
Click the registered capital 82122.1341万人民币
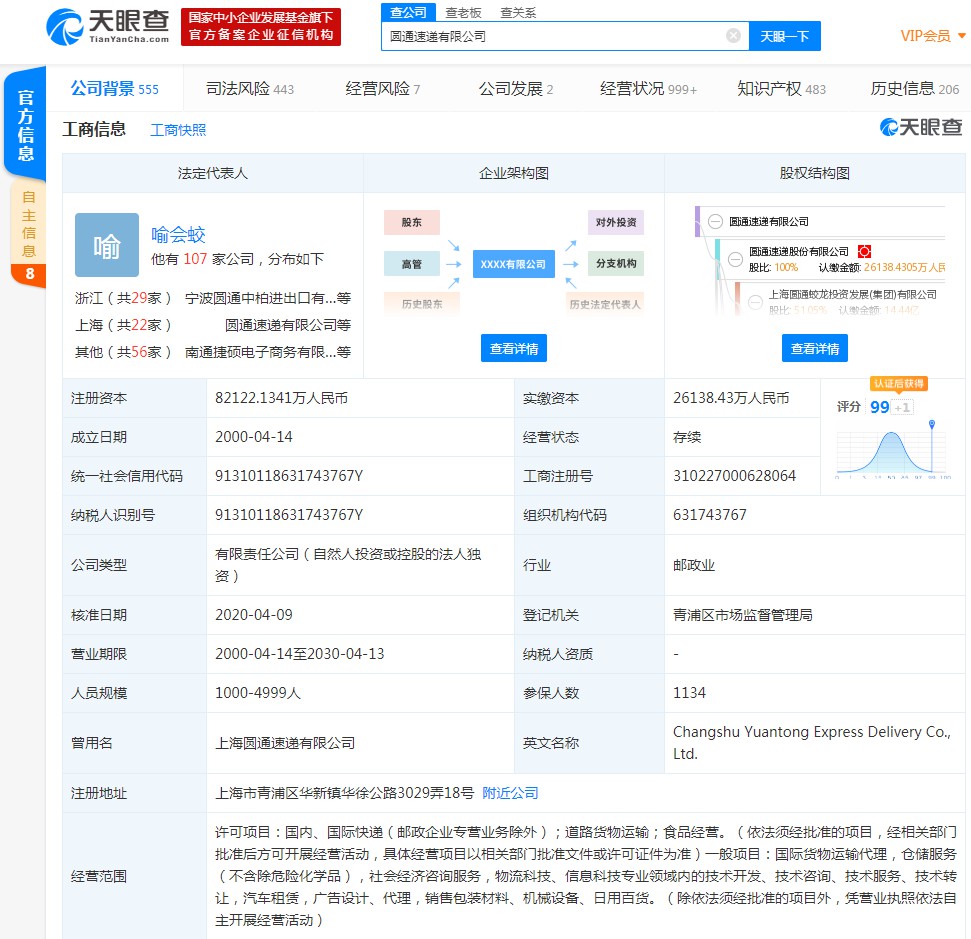click(281, 398)
